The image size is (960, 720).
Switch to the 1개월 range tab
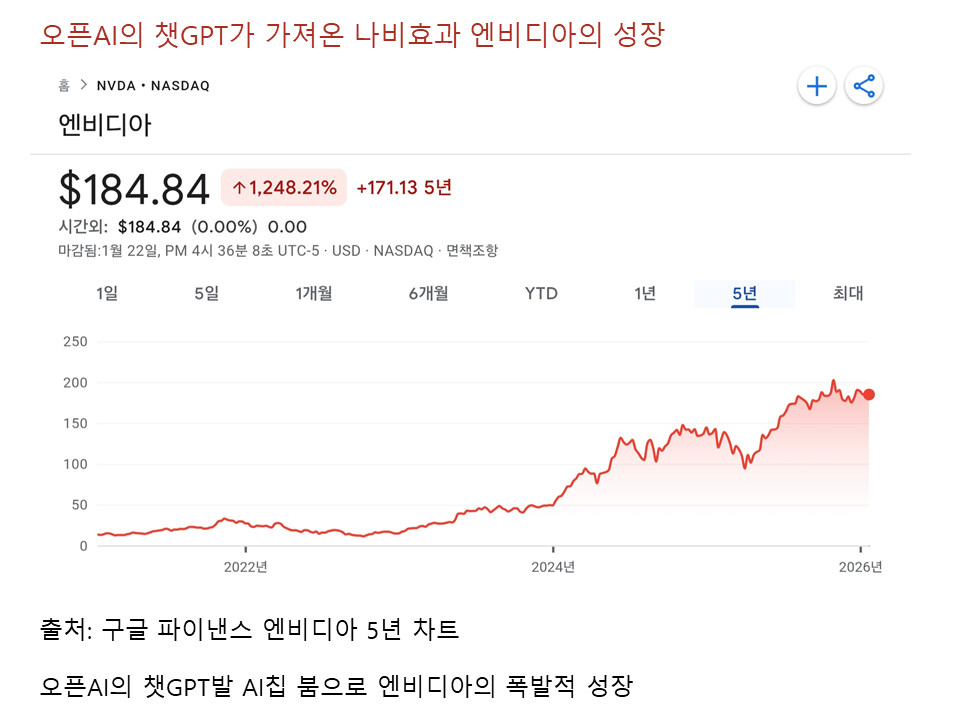coord(313,293)
